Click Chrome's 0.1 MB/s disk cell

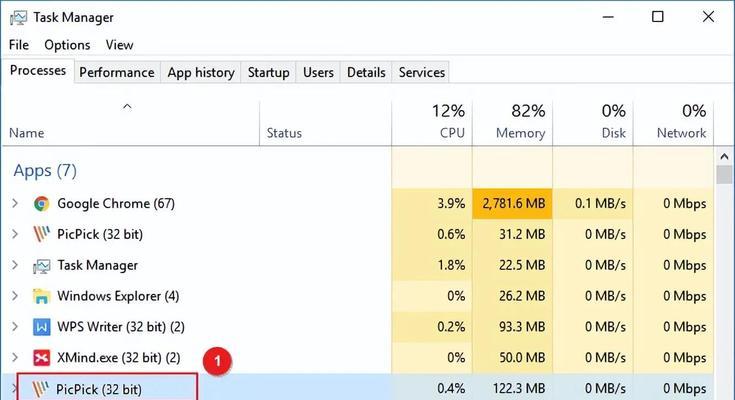point(593,204)
